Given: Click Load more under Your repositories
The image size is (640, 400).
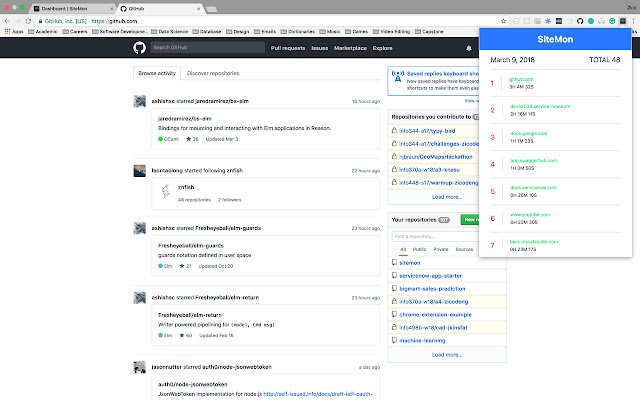Looking at the screenshot, I should [x=447, y=355].
